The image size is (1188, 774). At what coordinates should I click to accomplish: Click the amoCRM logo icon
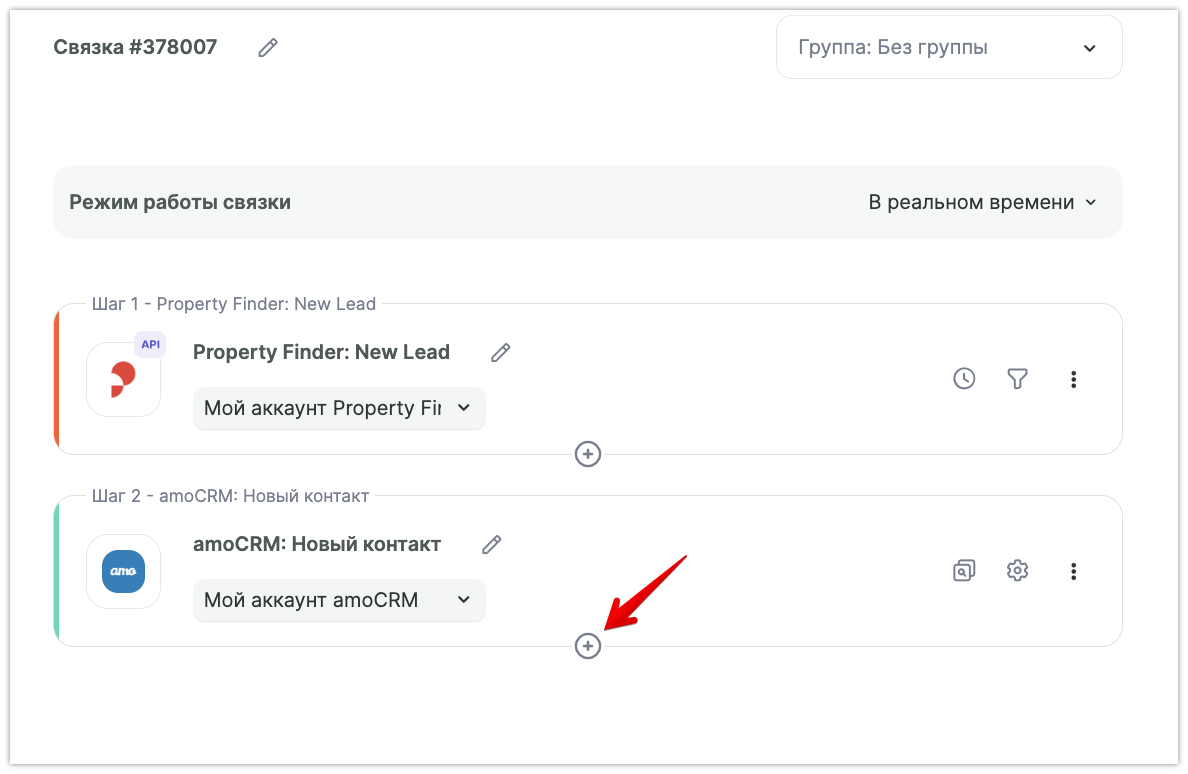coord(123,572)
